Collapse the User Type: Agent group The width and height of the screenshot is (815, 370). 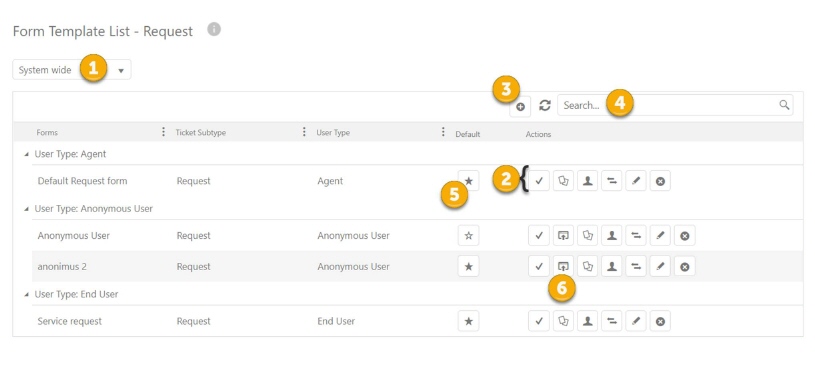pos(27,155)
